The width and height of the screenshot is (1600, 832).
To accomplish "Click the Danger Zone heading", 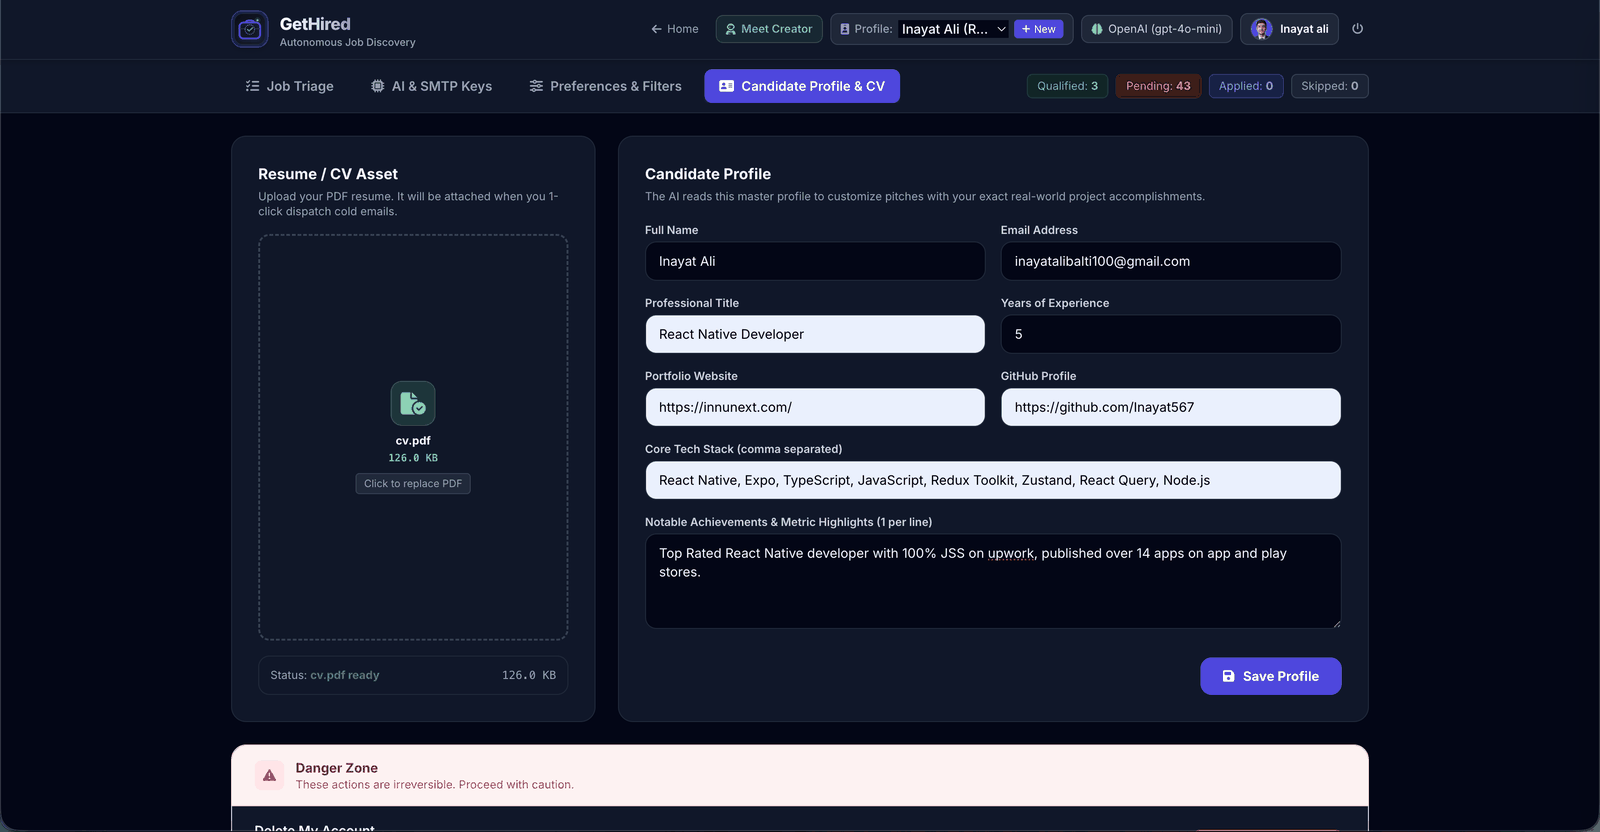I will [337, 768].
